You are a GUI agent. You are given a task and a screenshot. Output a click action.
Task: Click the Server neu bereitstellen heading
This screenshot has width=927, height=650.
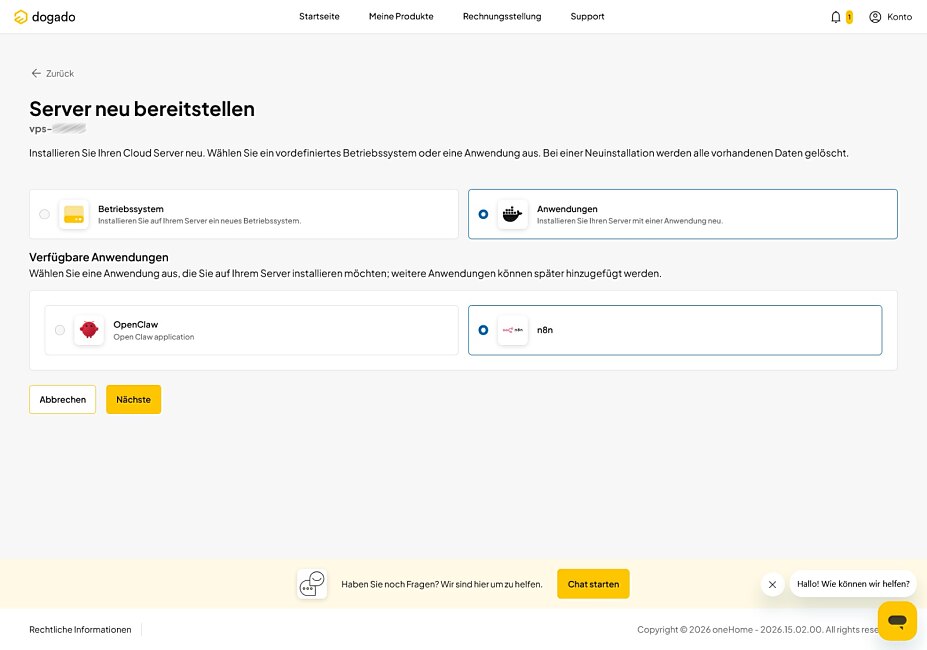142,109
